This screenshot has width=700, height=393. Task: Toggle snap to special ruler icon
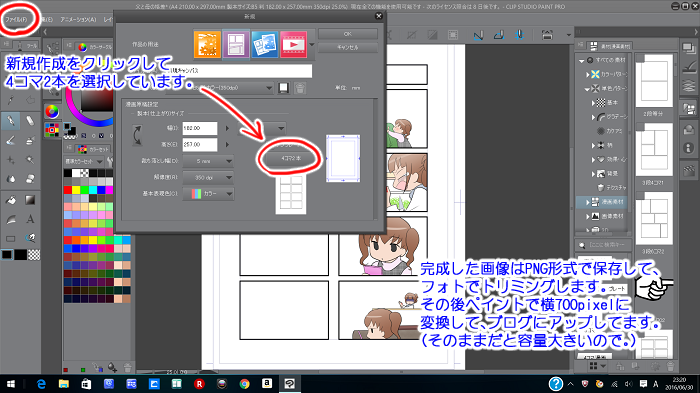pos(499,35)
